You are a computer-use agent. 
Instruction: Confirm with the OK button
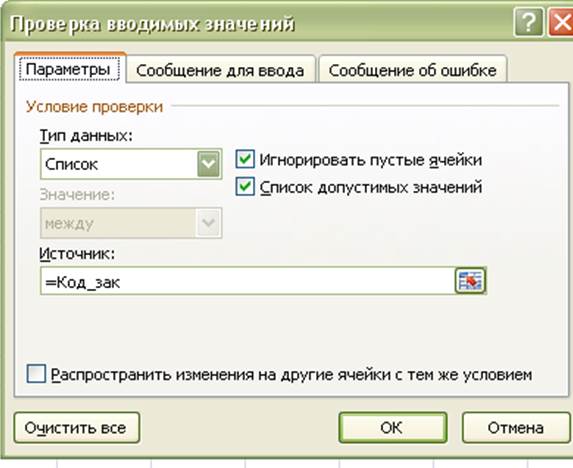(x=393, y=427)
